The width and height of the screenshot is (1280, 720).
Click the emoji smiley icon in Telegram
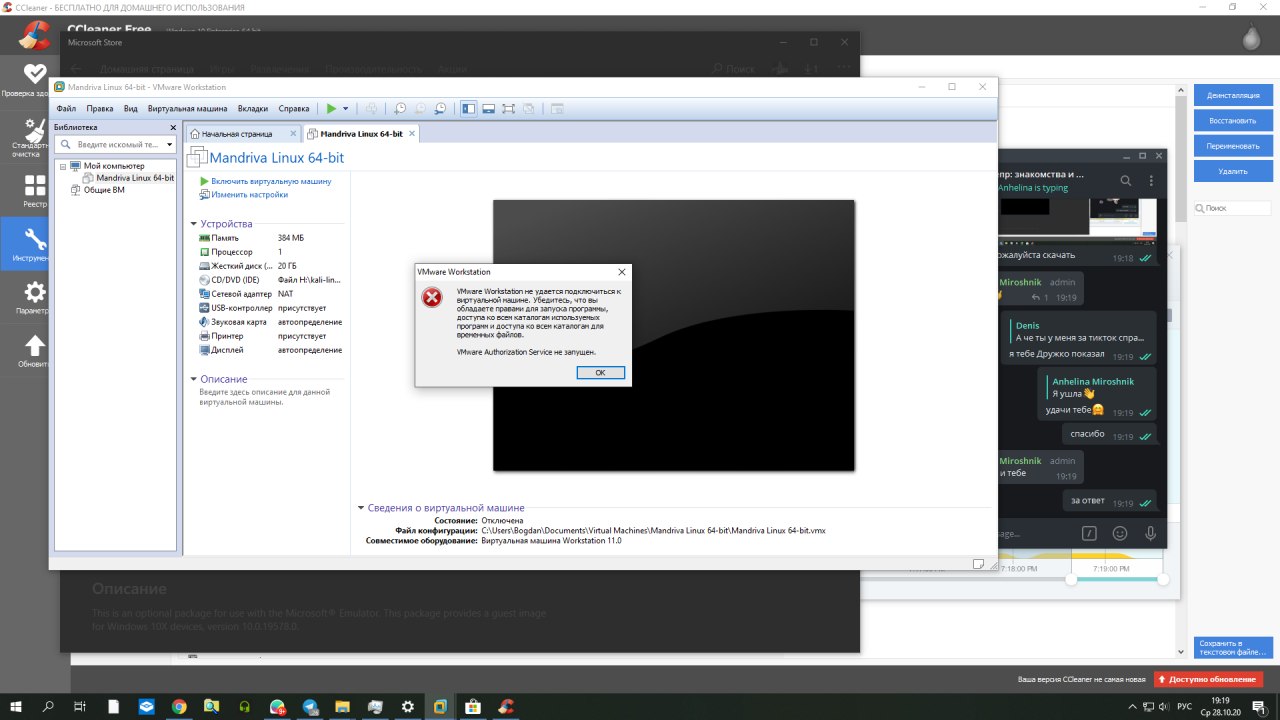point(1120,533)
